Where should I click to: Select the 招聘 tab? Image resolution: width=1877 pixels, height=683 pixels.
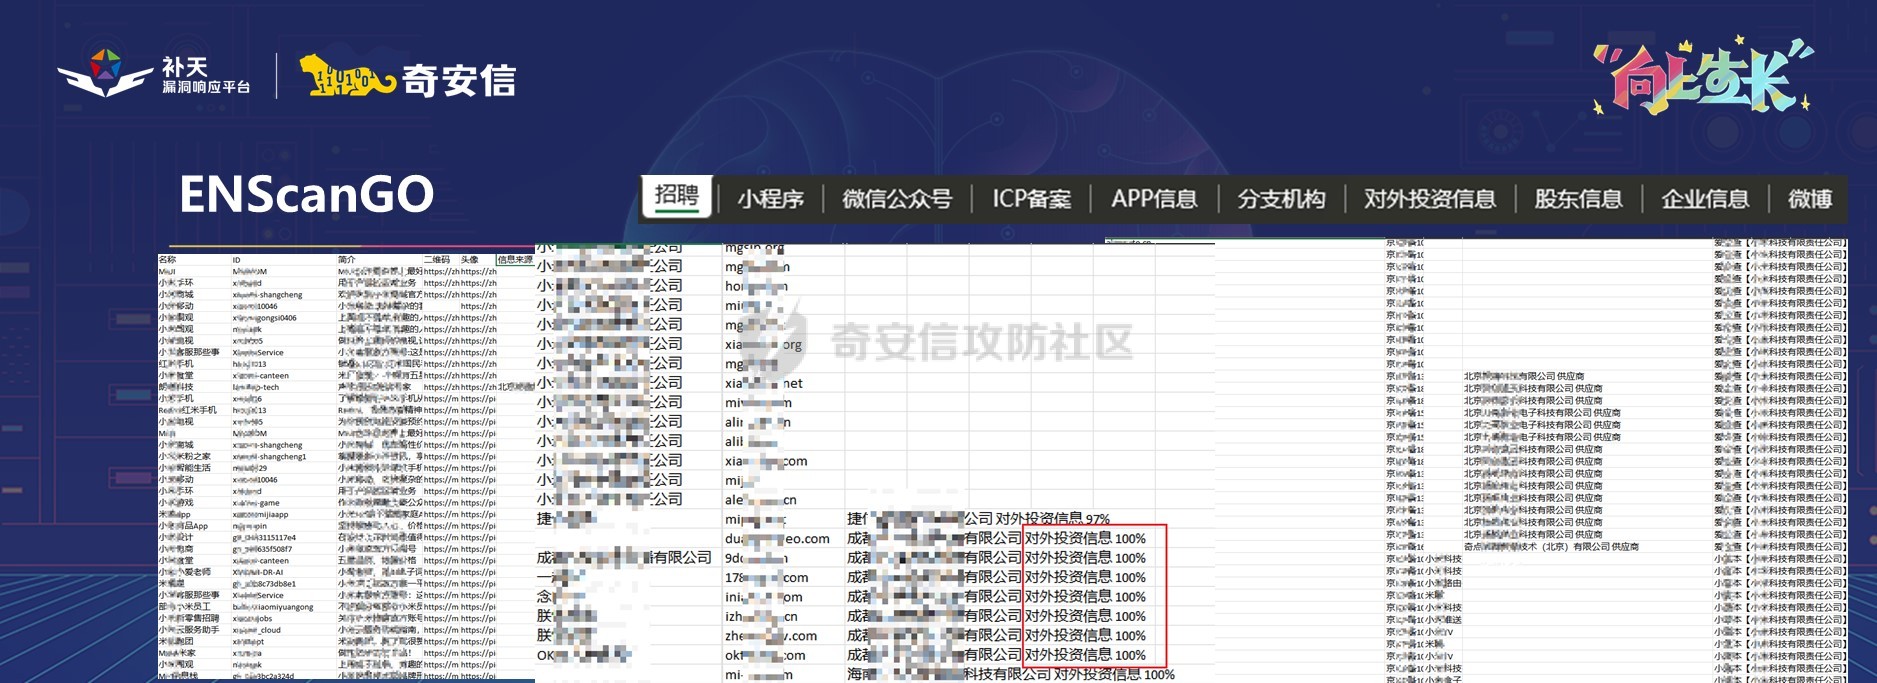677,196
